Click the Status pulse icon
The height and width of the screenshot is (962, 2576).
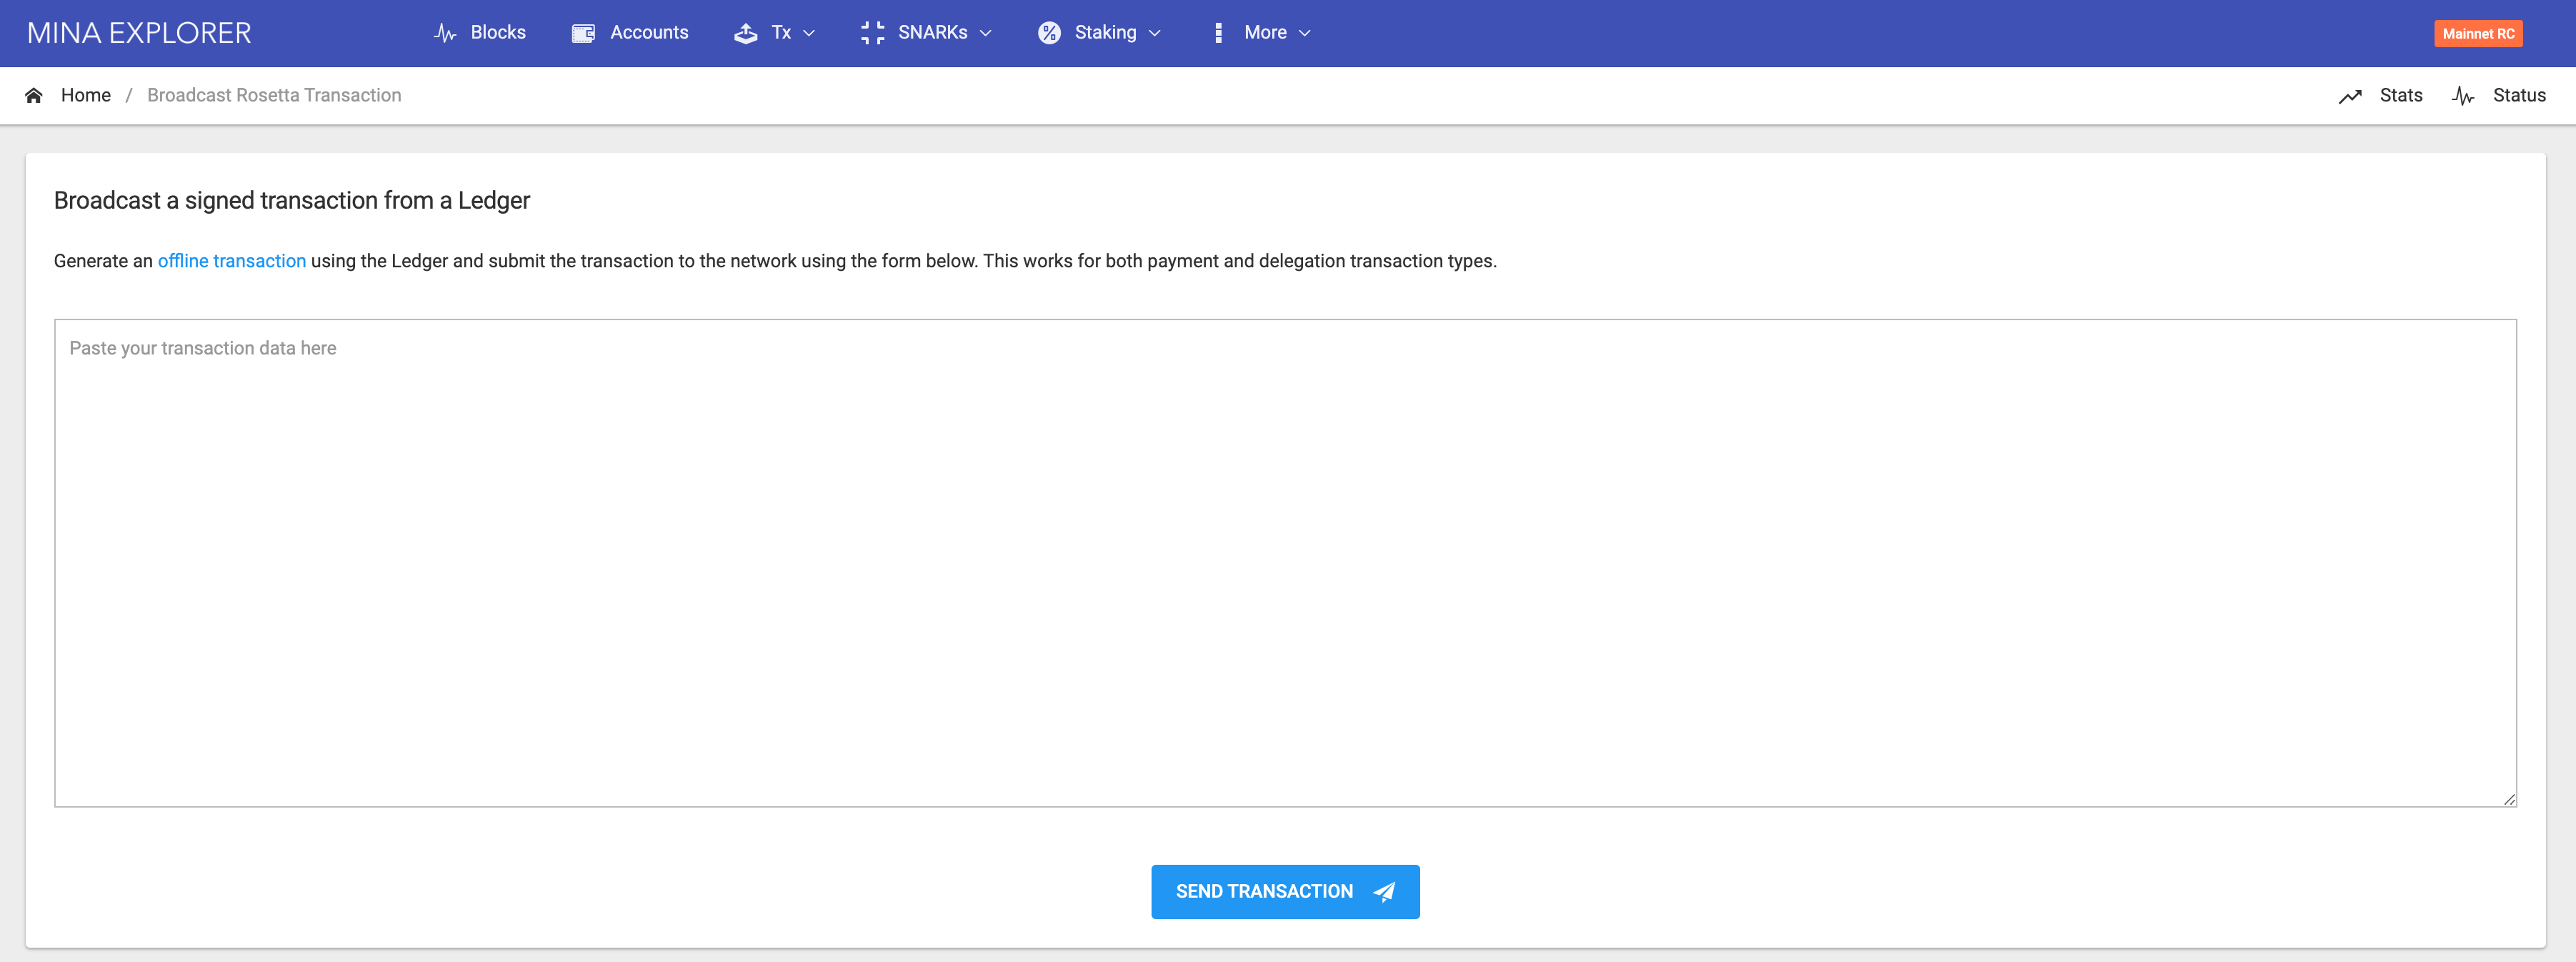(2463, 96)
